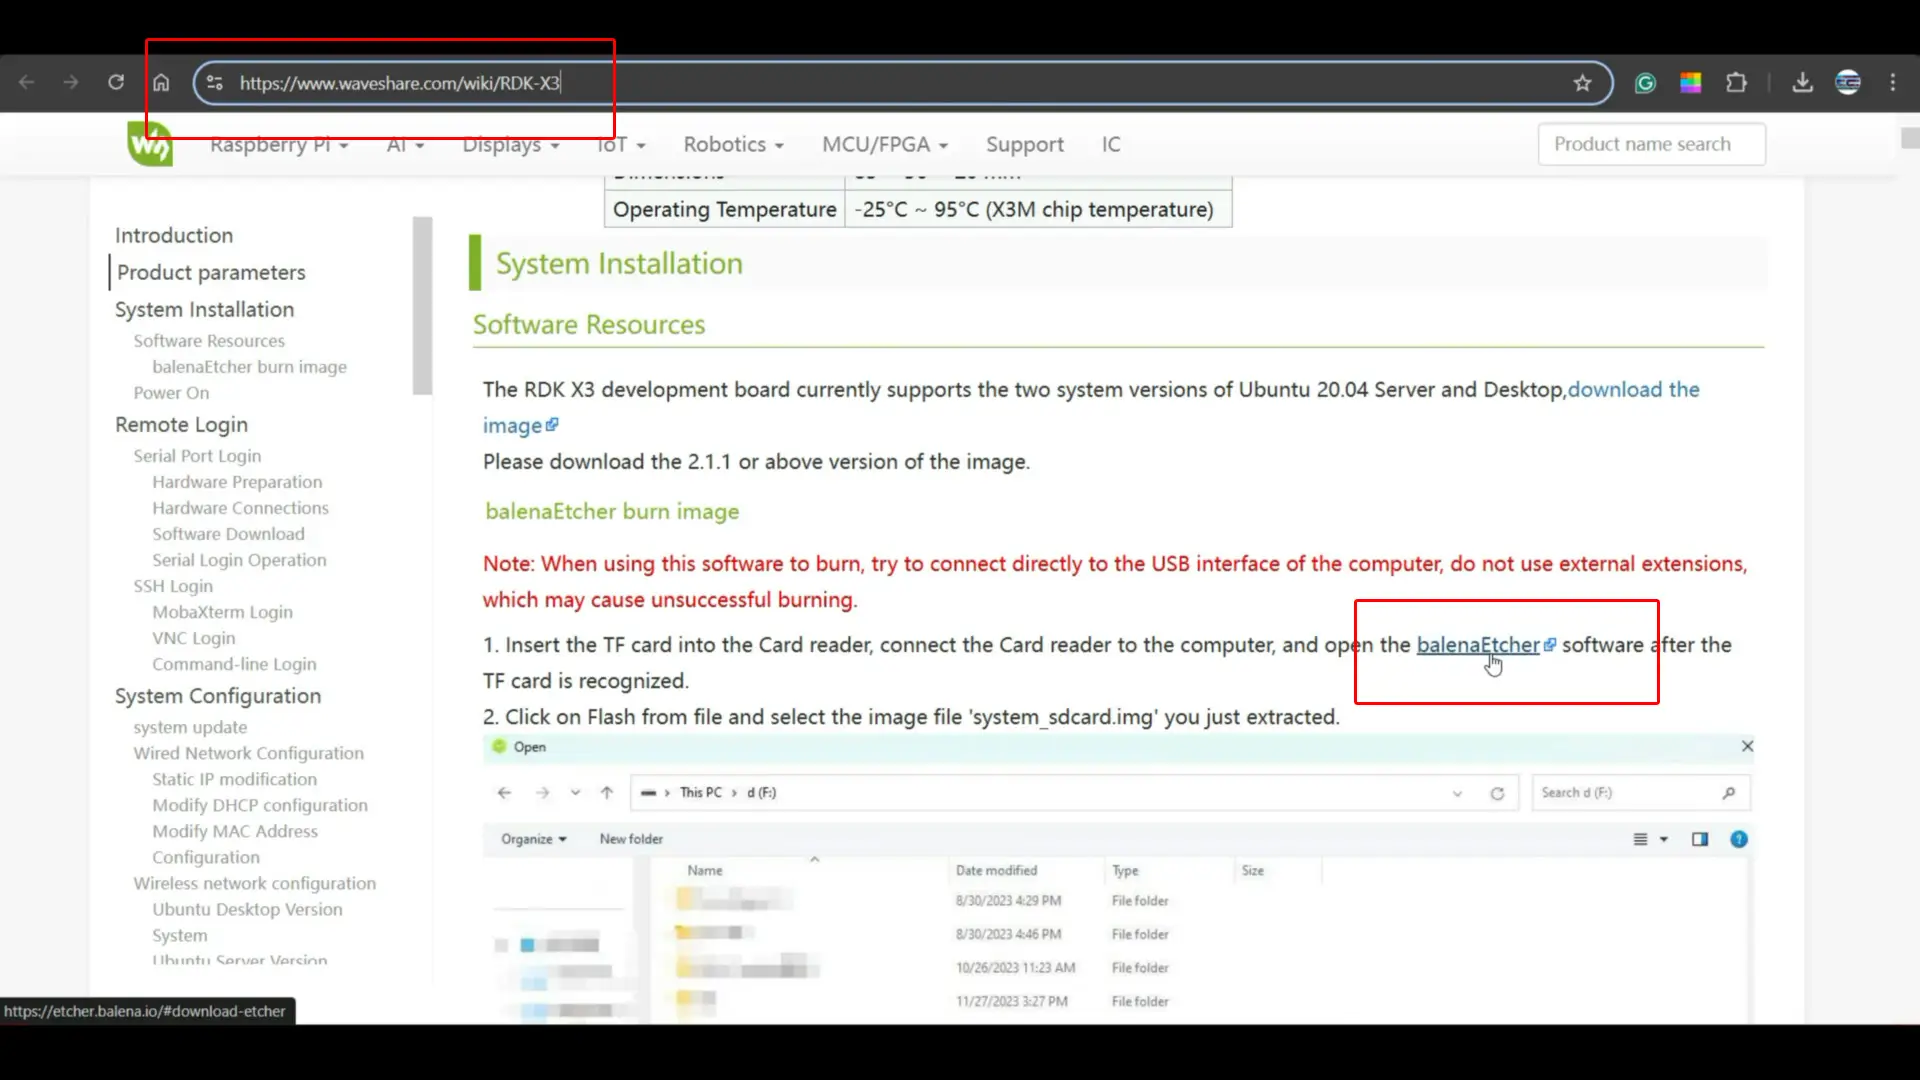
Task: Open Serial Port Login sidebar entry
Action: pyautogui.click(x=197, y=456)
